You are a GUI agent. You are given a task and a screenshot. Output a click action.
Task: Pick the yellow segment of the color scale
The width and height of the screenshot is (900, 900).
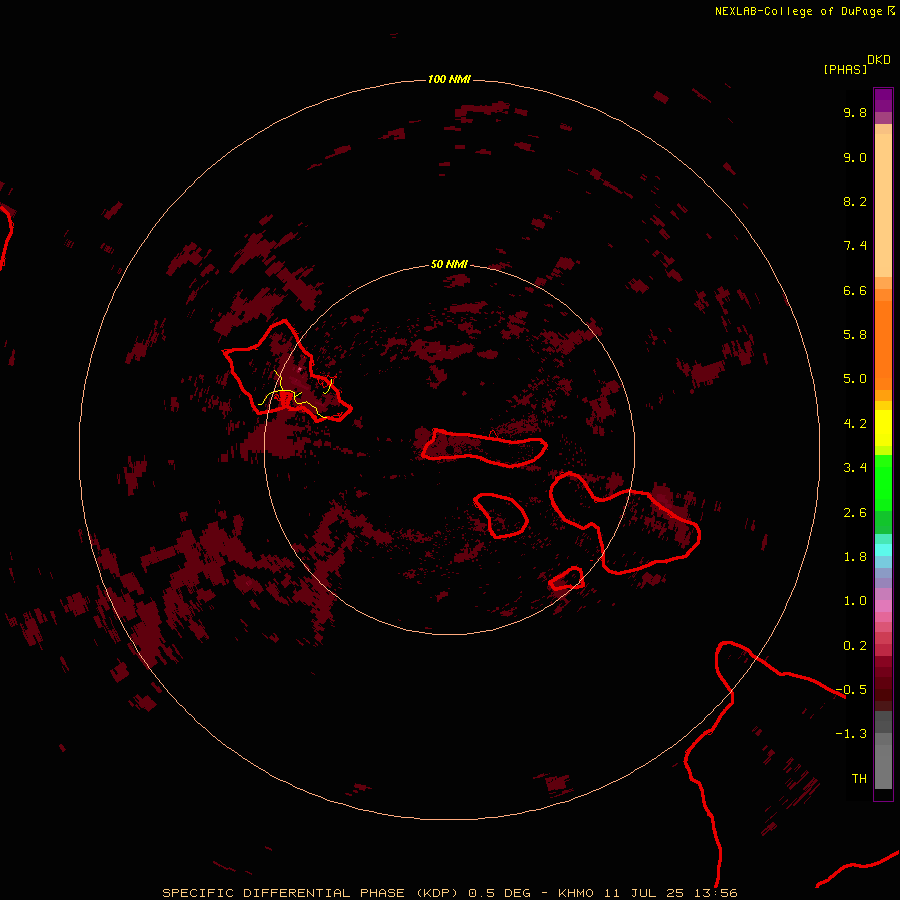[x=883, y=428]
